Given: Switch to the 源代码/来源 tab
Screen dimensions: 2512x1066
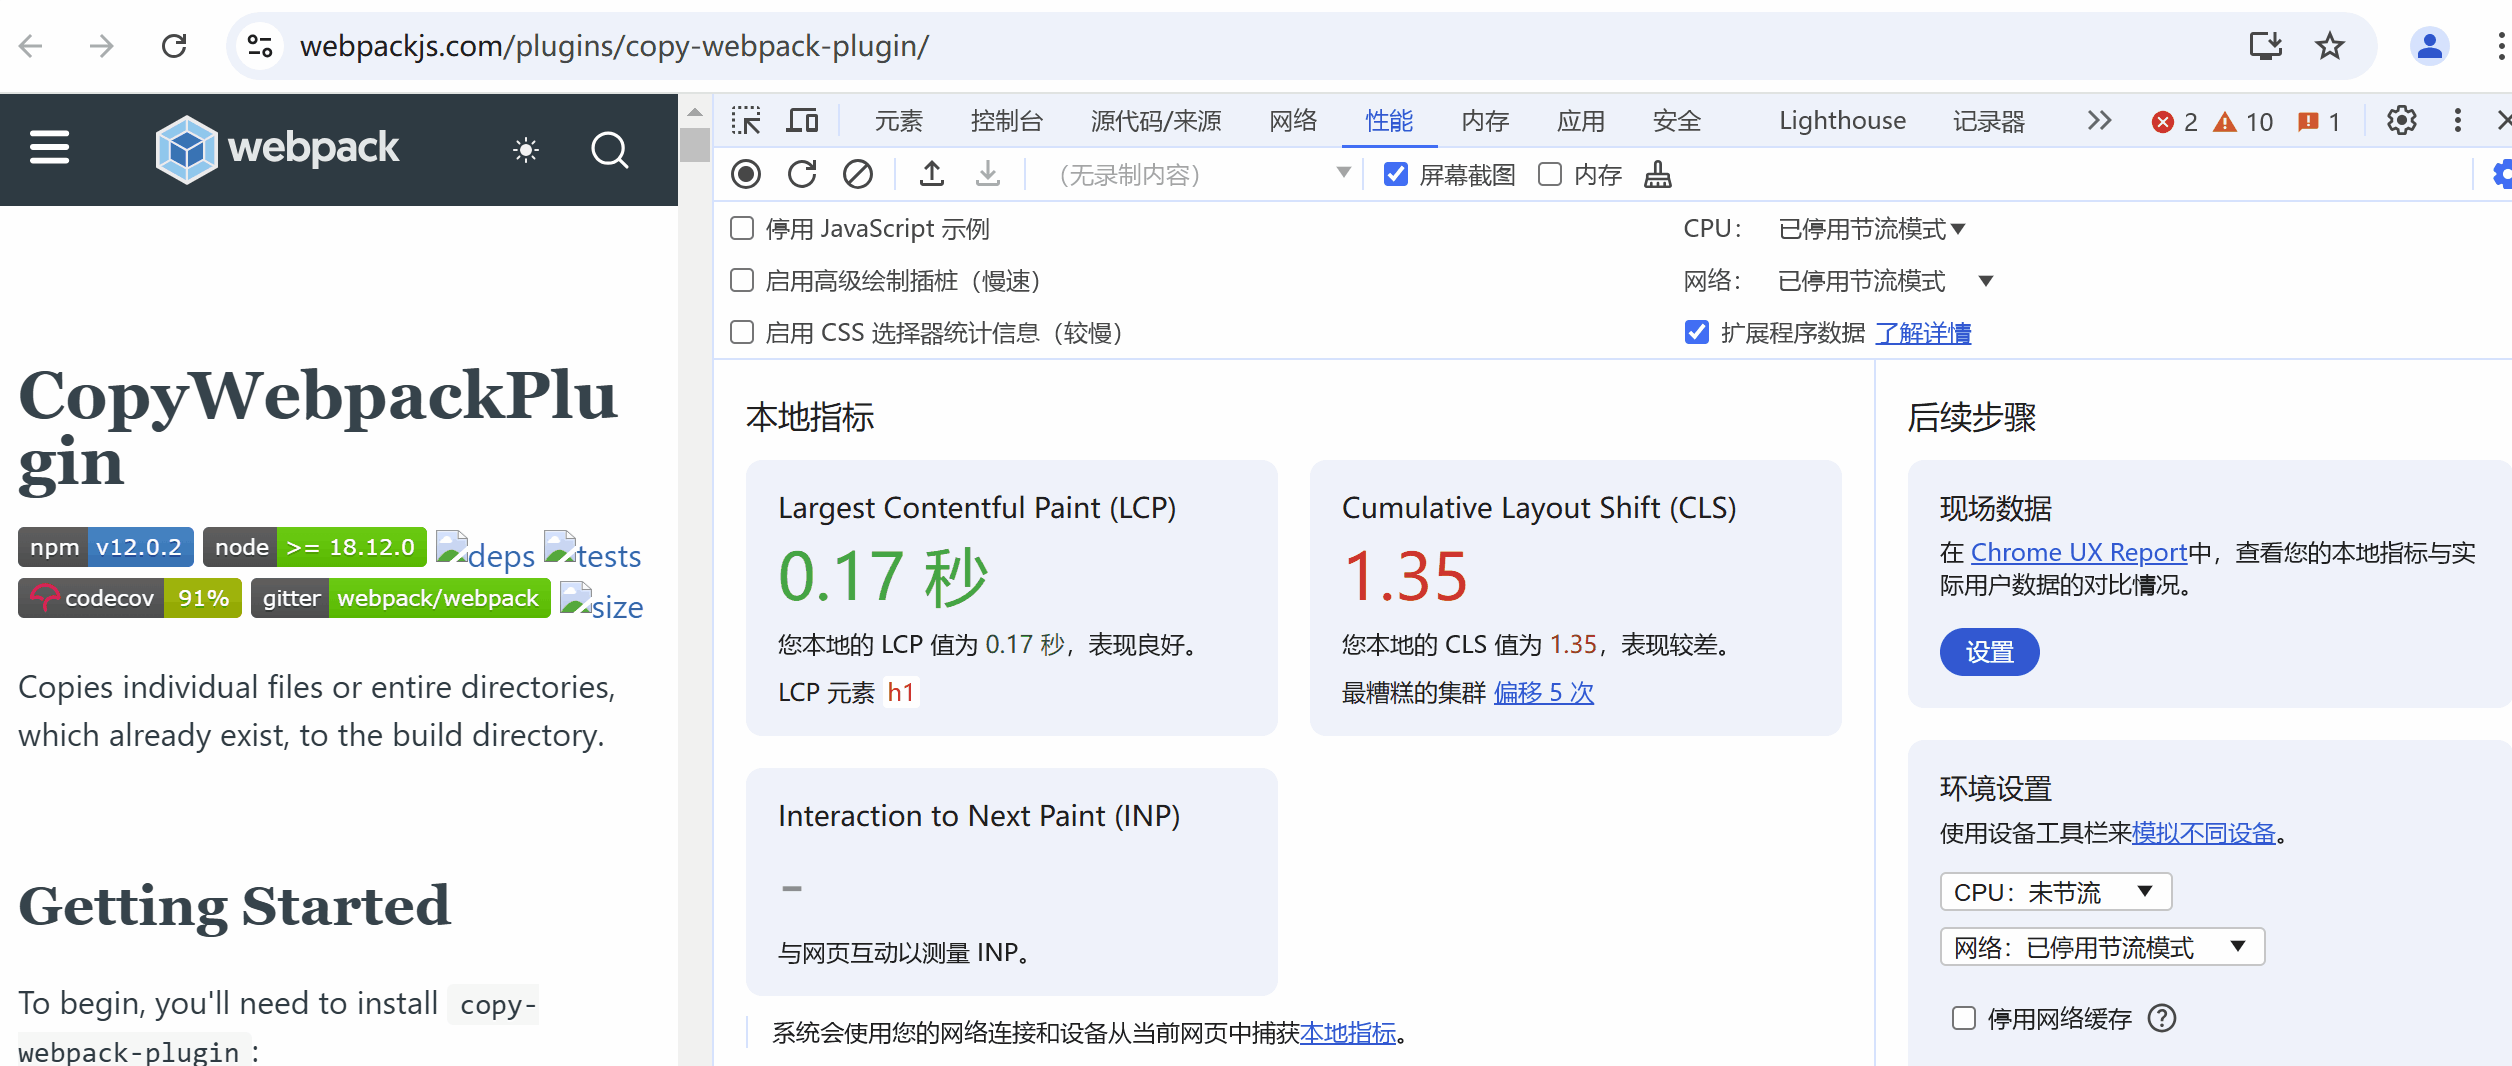Looking at the screenshot, I should tap(1156, 121).
